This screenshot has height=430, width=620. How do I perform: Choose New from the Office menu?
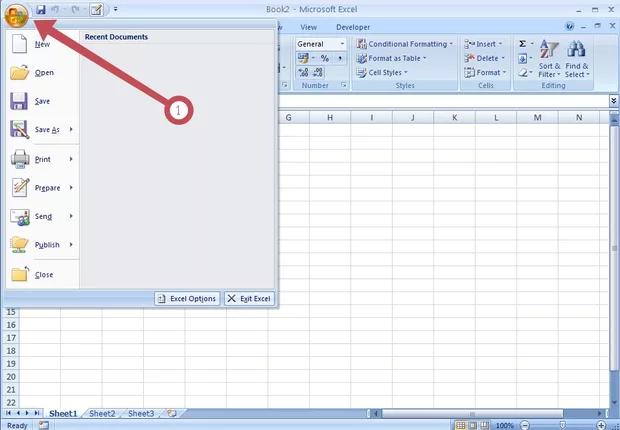pos(42,44)
